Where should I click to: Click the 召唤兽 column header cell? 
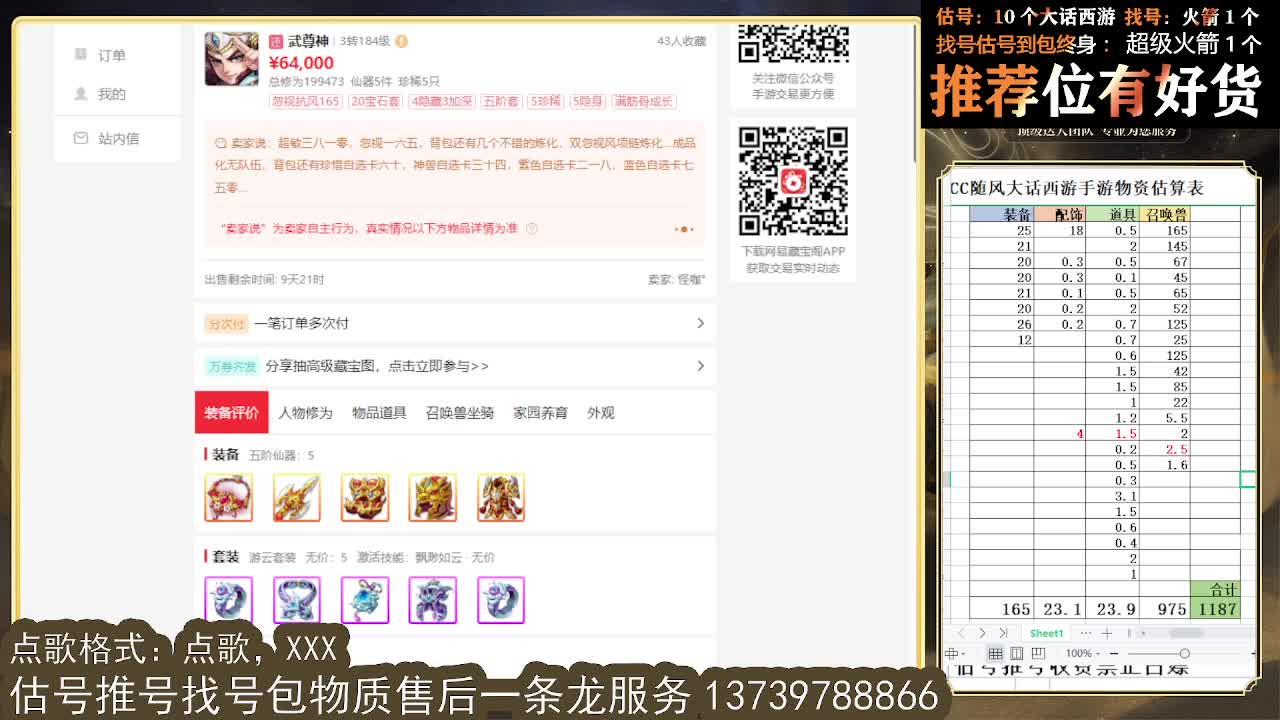(x=1165, y=214)
